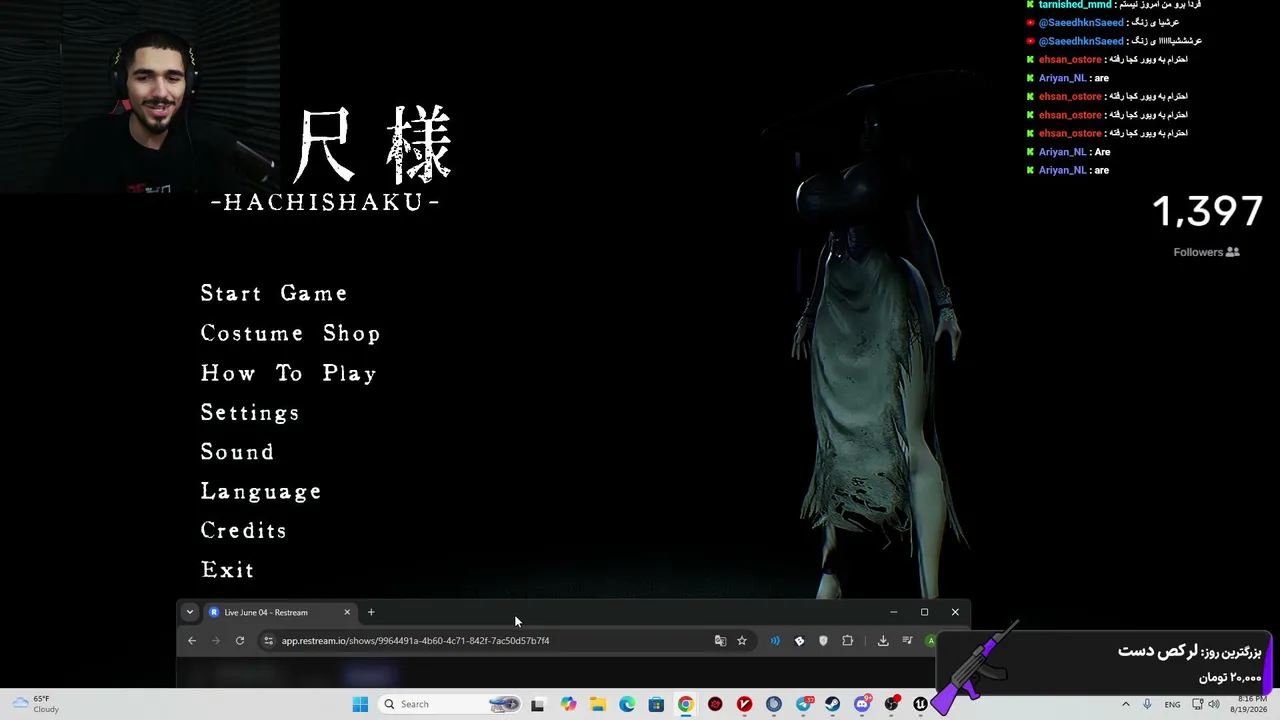The height and width of the screenshot is (720, 1280).
Task: Open File Explorer from the taskbar
Action: [x=597, y=704]
